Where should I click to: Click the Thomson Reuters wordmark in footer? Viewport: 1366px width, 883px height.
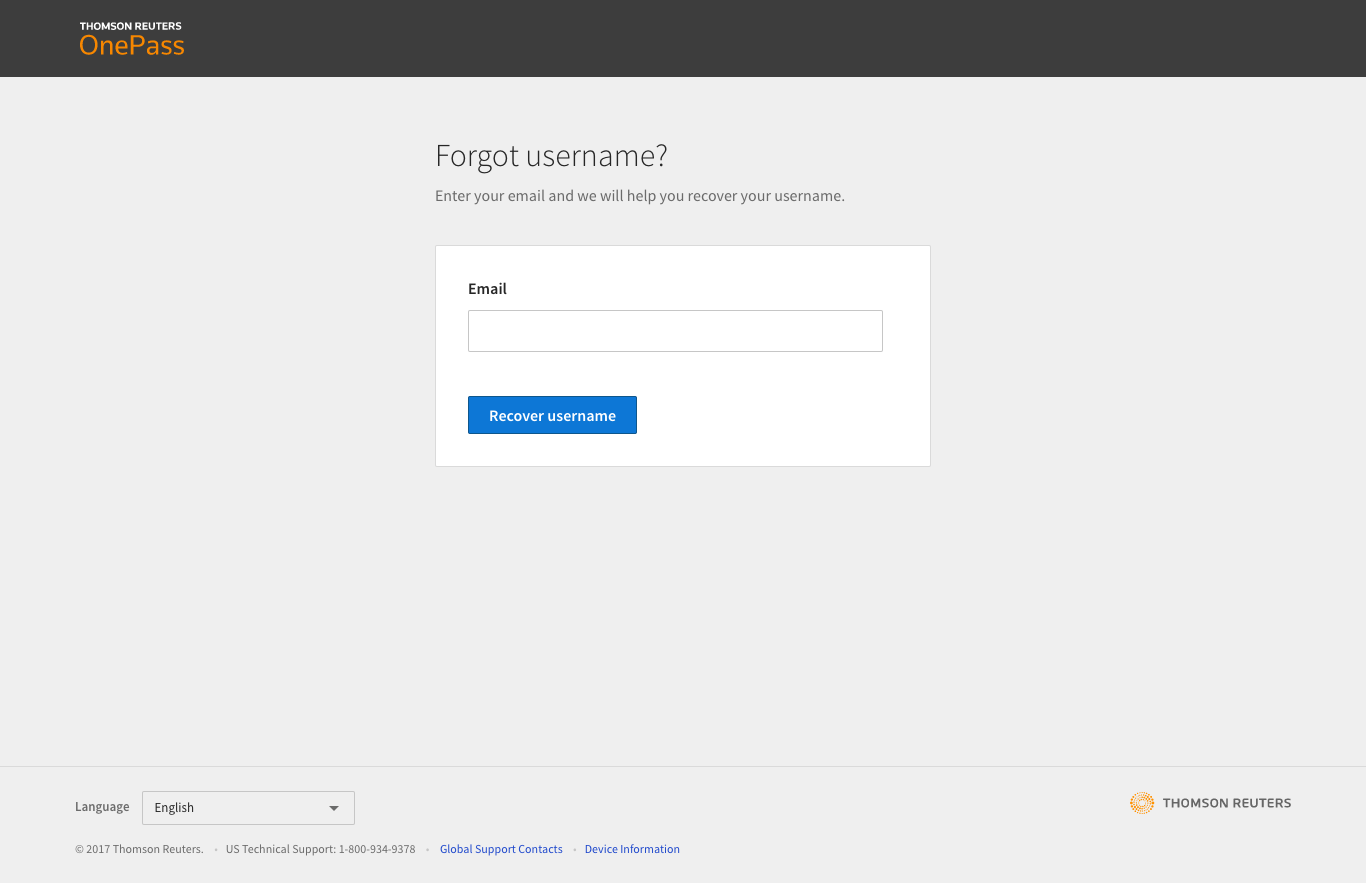(x=1226, y=803)
